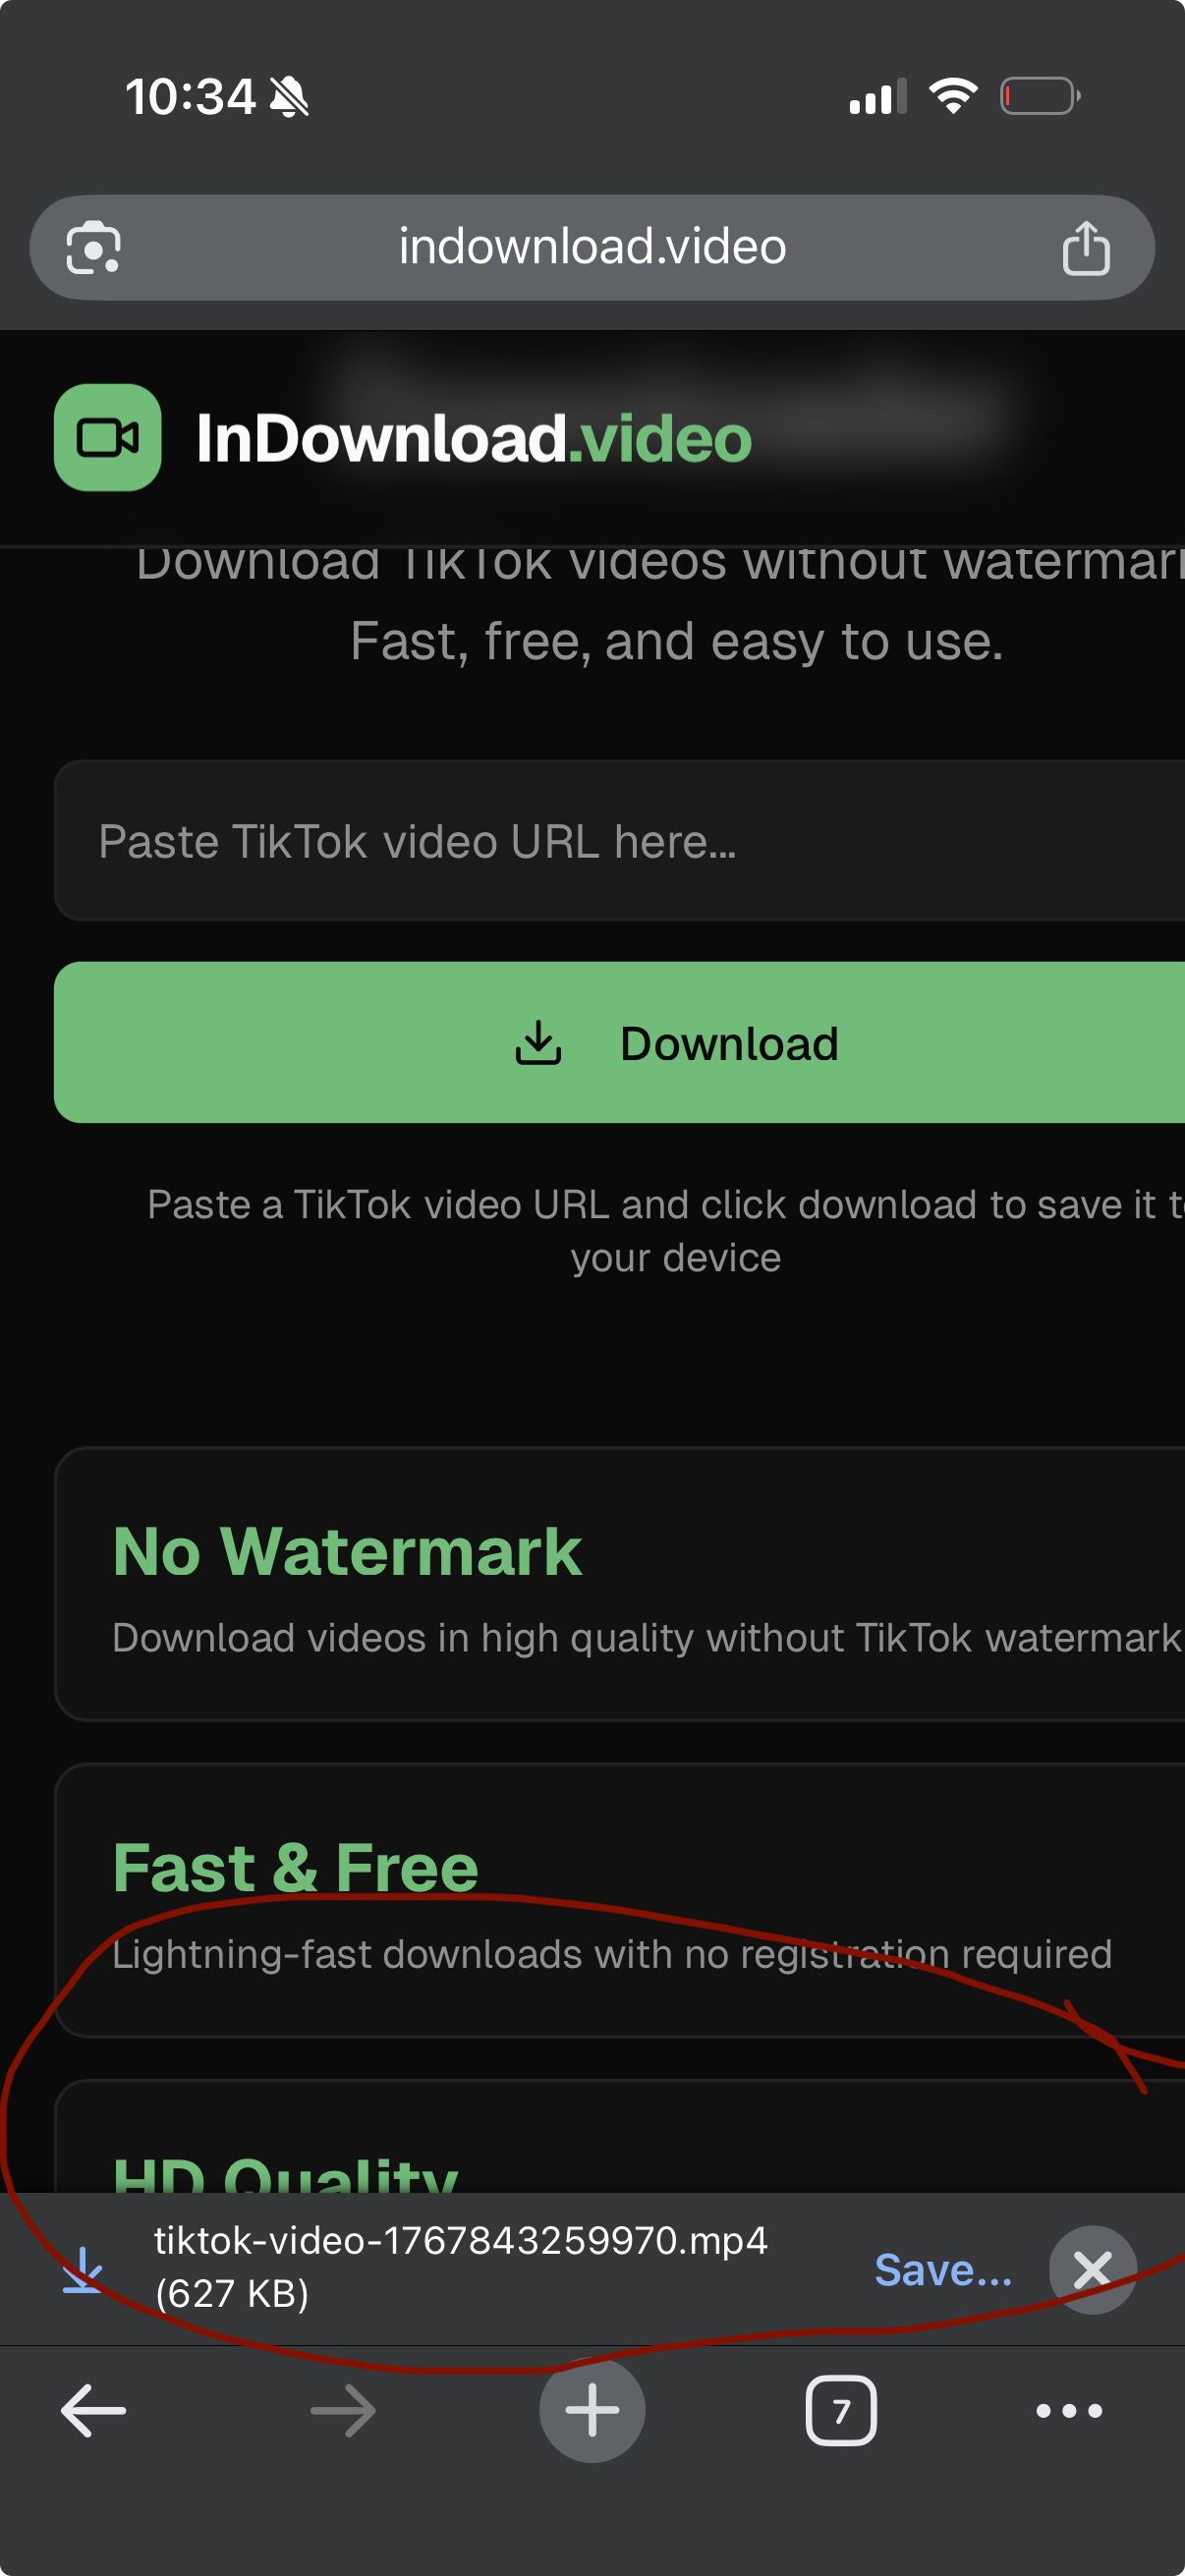Tap the indownload.video address bar

592,247
